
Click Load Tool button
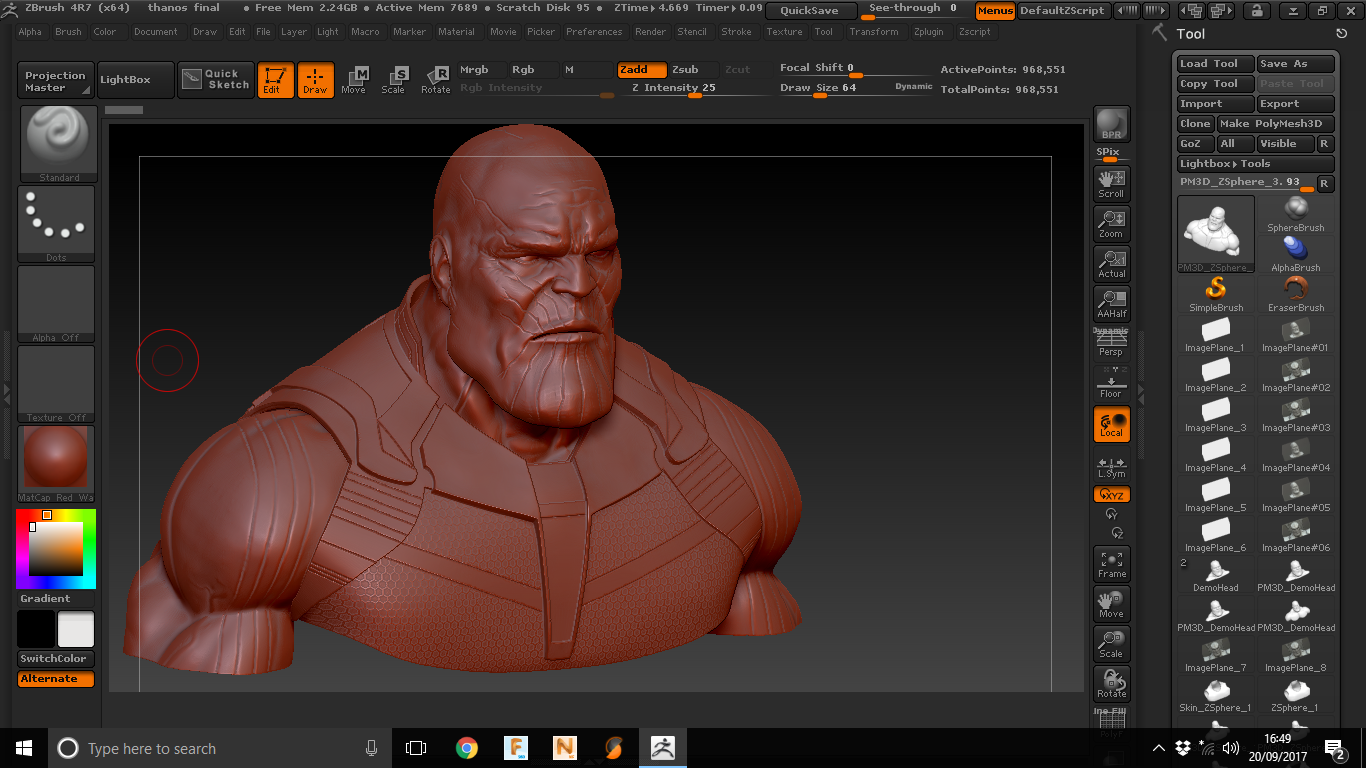point(1216,64)
